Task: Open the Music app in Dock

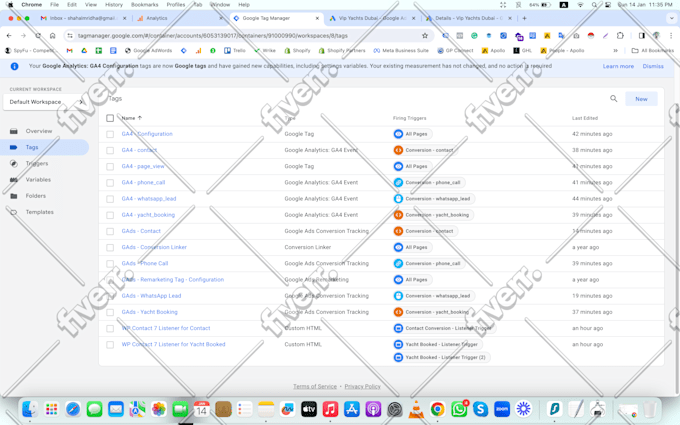Action: [x=330, y=409]
